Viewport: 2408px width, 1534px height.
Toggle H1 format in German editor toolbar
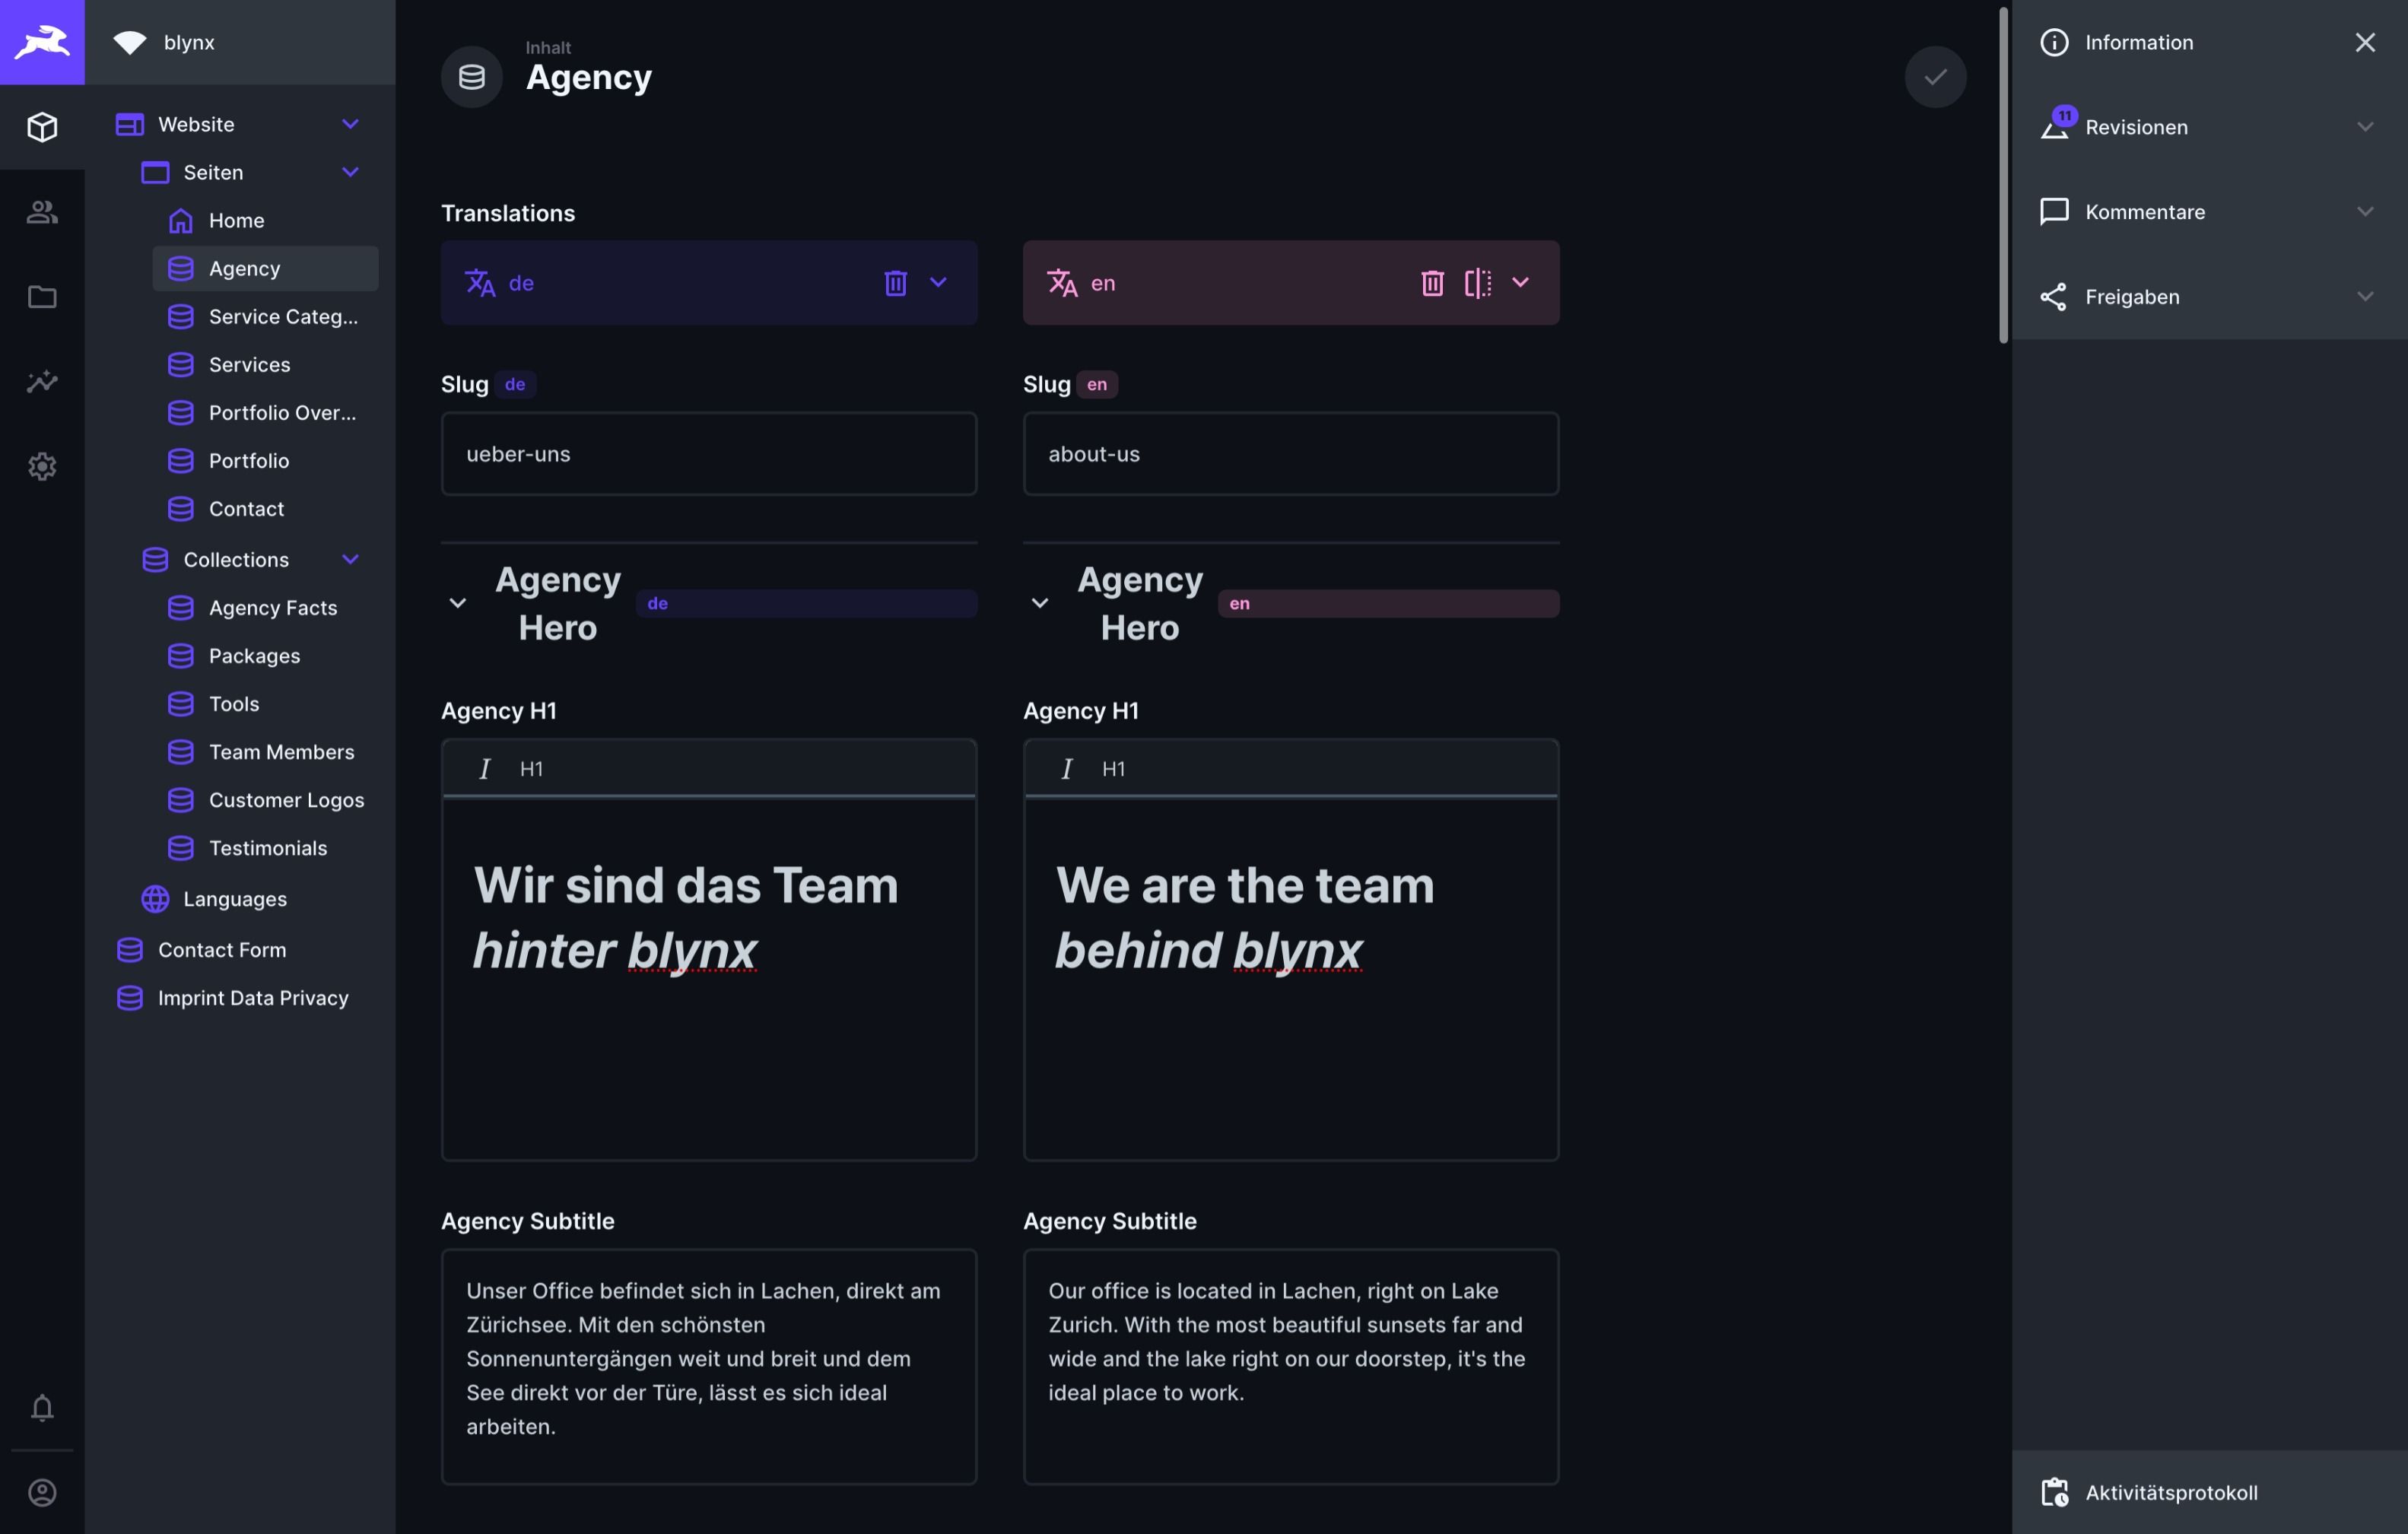531,769
